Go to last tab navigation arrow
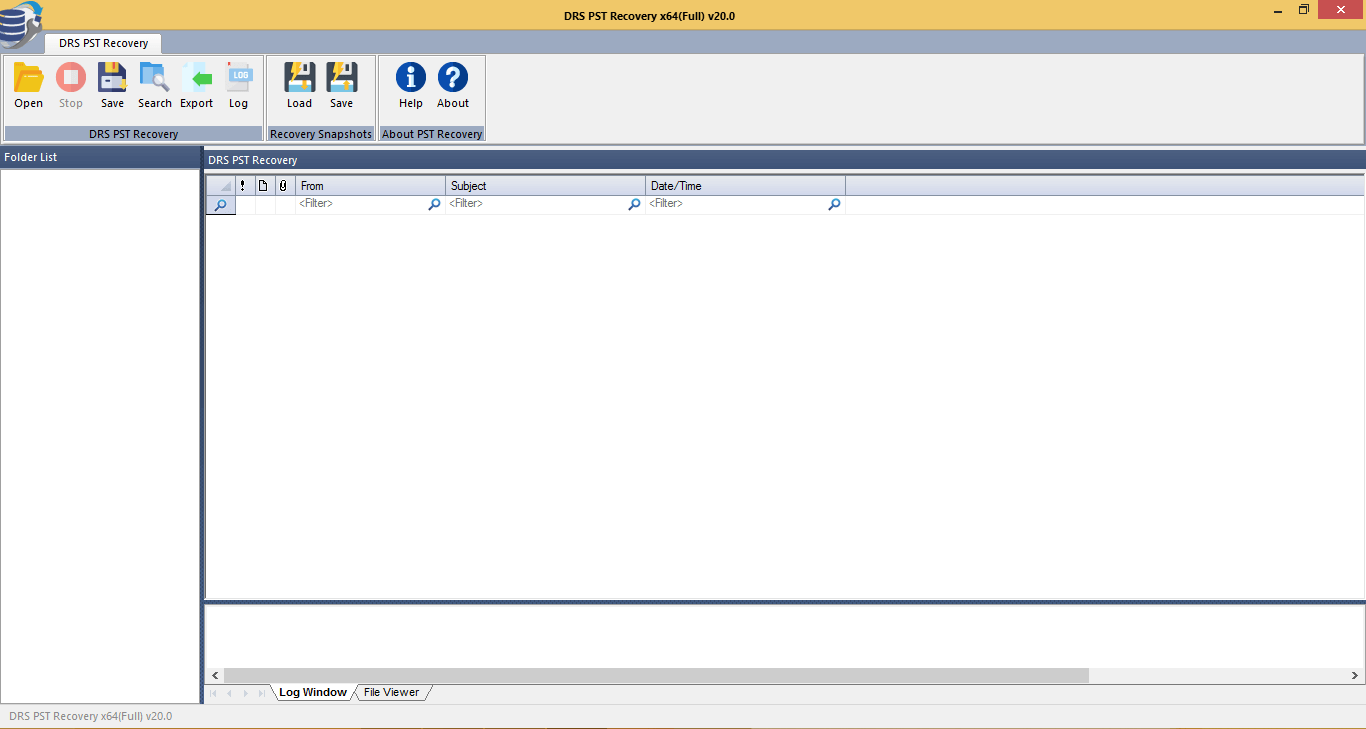Screen dimensions: 1366x729 point(262,693)
